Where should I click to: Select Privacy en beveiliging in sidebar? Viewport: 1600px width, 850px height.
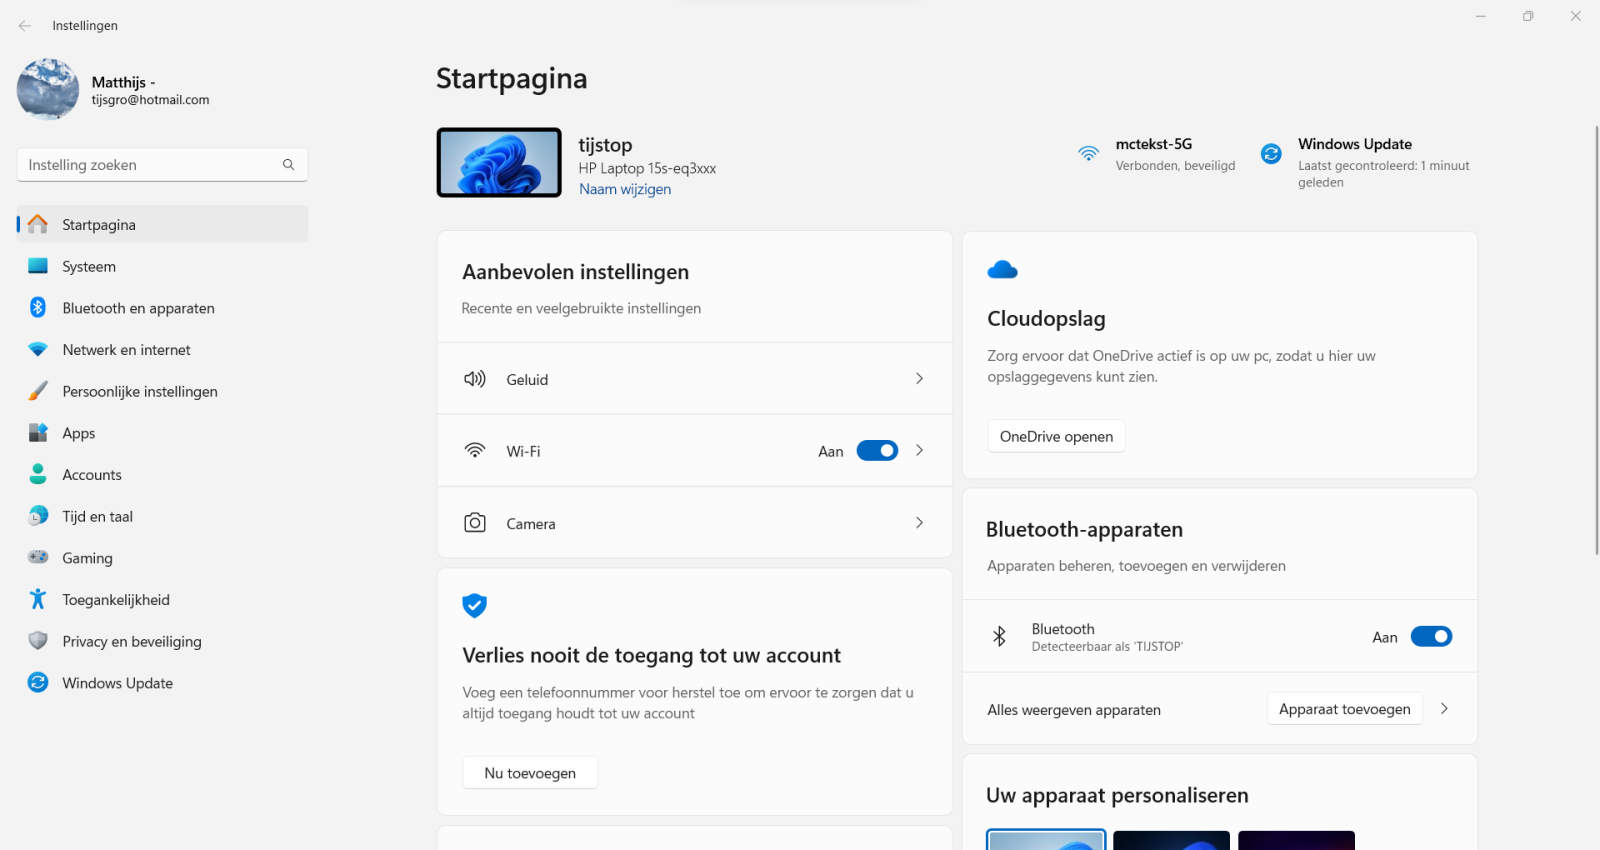(131, 642)
